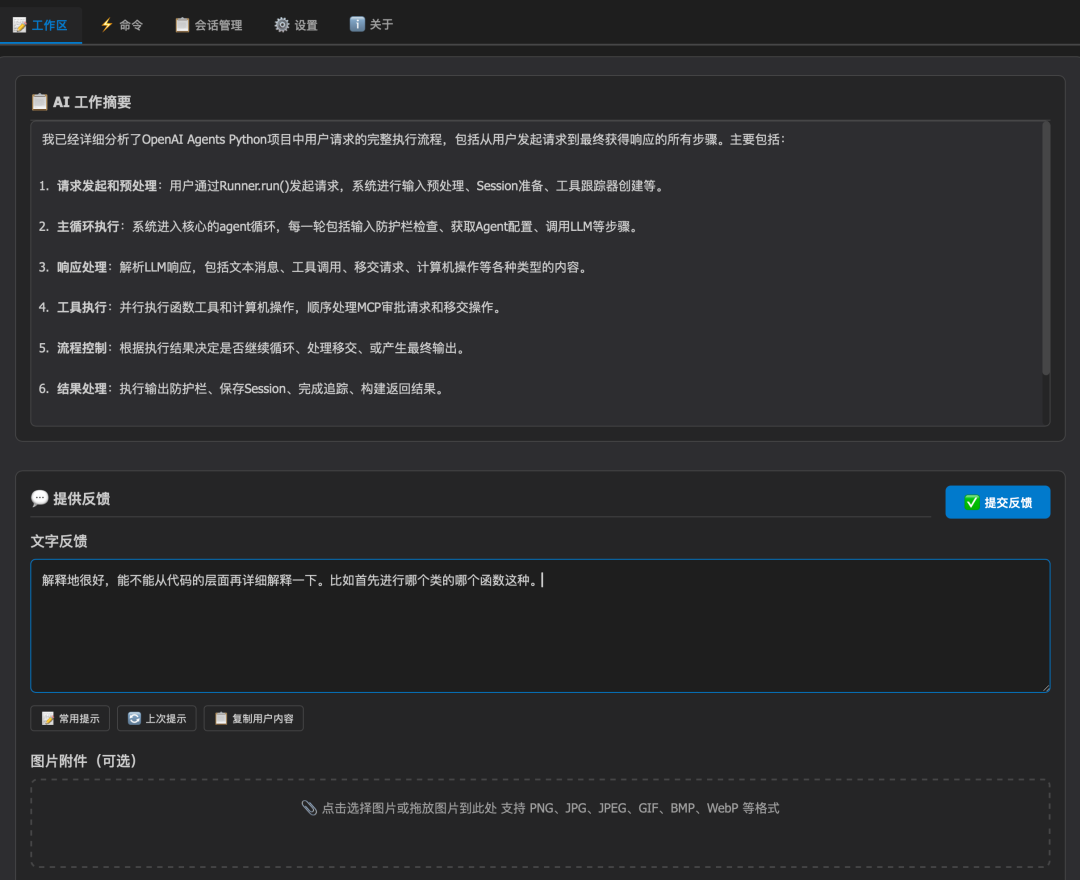
Task: Open the 会话管理 tab
Action: tap(209, 25)
